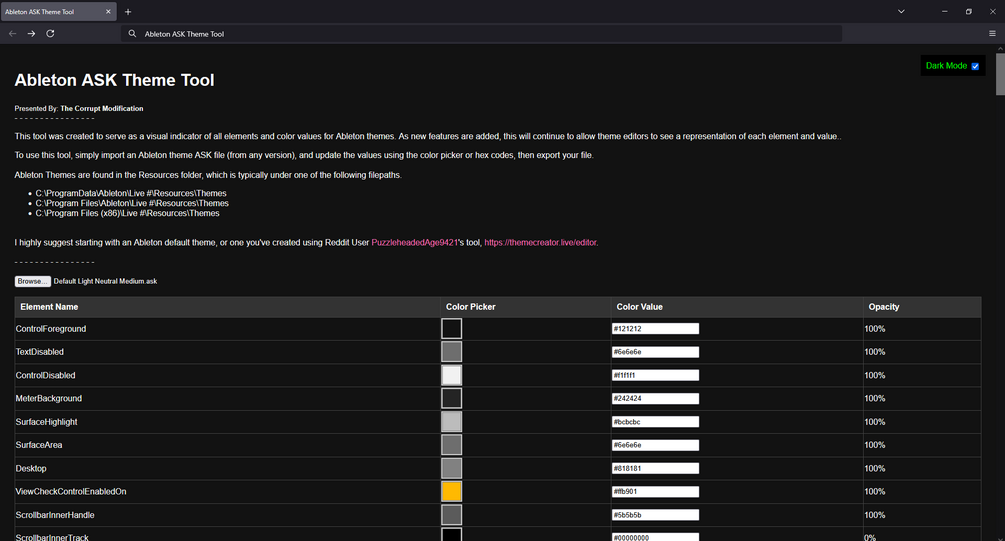Open the PuzzleheadedAge9421 Reddit user link
Viewport: 1005px width, 541px height.
point(415,242)
